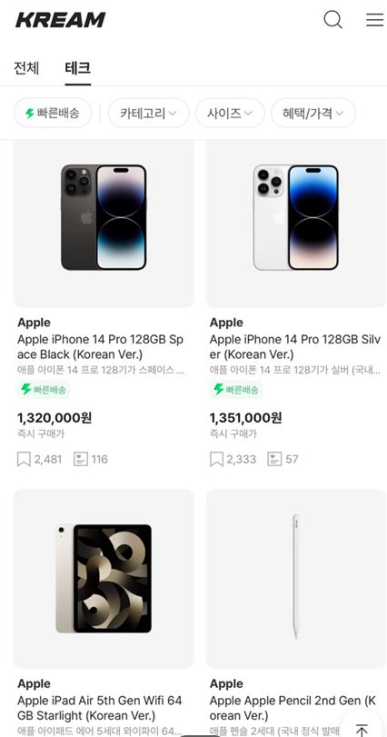The image size is (387, 737).
Task: Tap the KREAM logo
Action: click(x=61, y=20)
